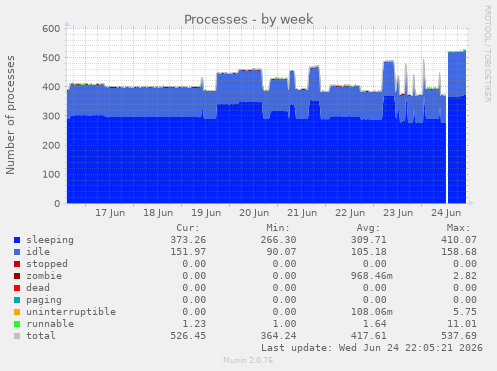Click the zombie legend color swatch
The width and height of the screenshot is (497, 371).
point(17,276)
